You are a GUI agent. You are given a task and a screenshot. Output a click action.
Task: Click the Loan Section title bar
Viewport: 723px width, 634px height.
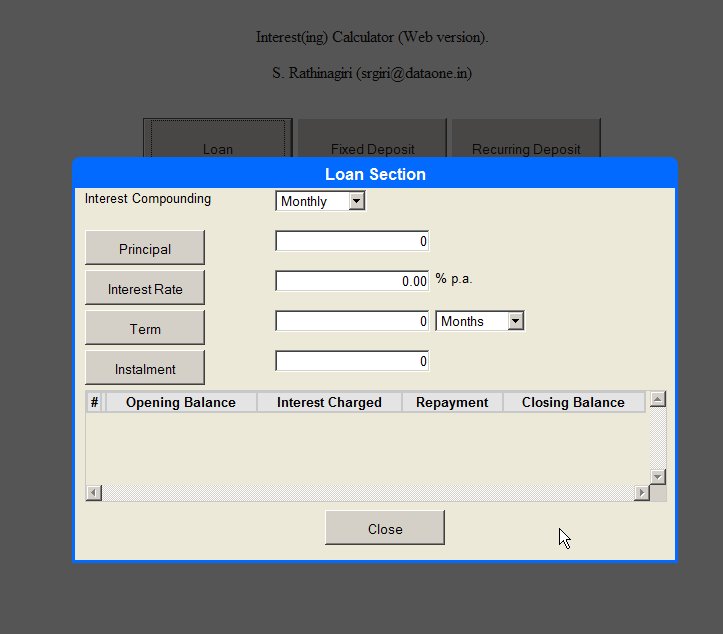click(375, 174)
